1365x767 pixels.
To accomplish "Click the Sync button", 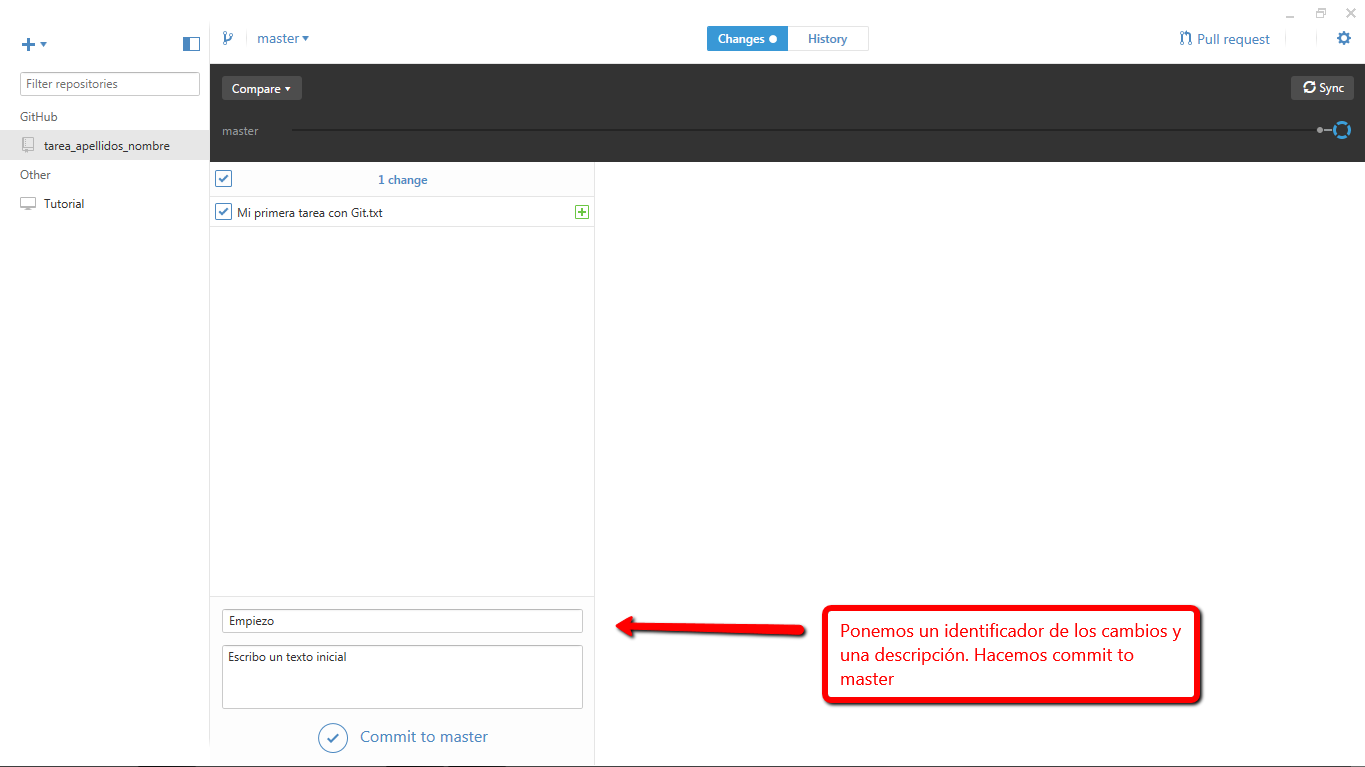I will 1323,88.
